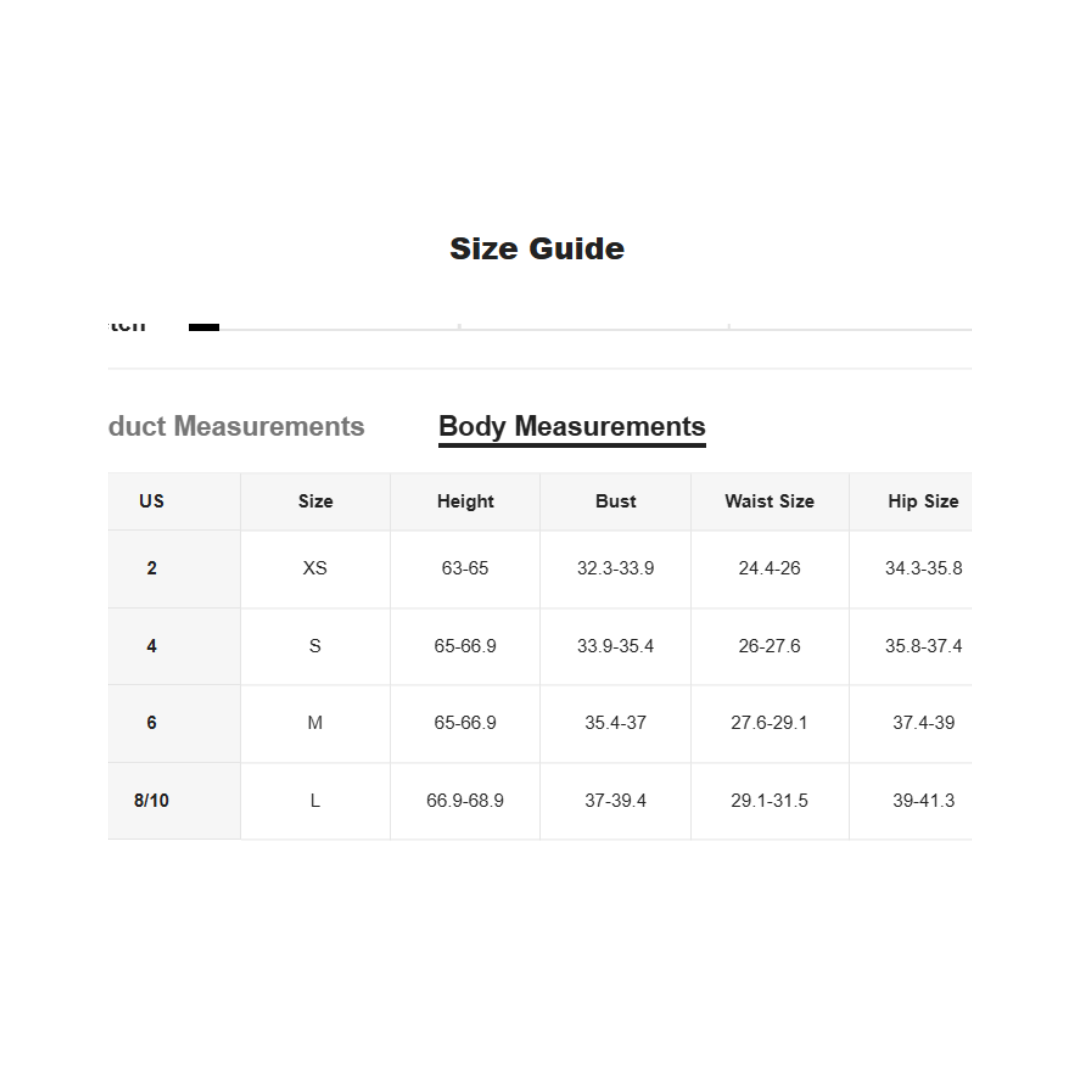1080x1080 pixels.
Task: Click the 39-41.3 hip cell
Action: [922, 801]
